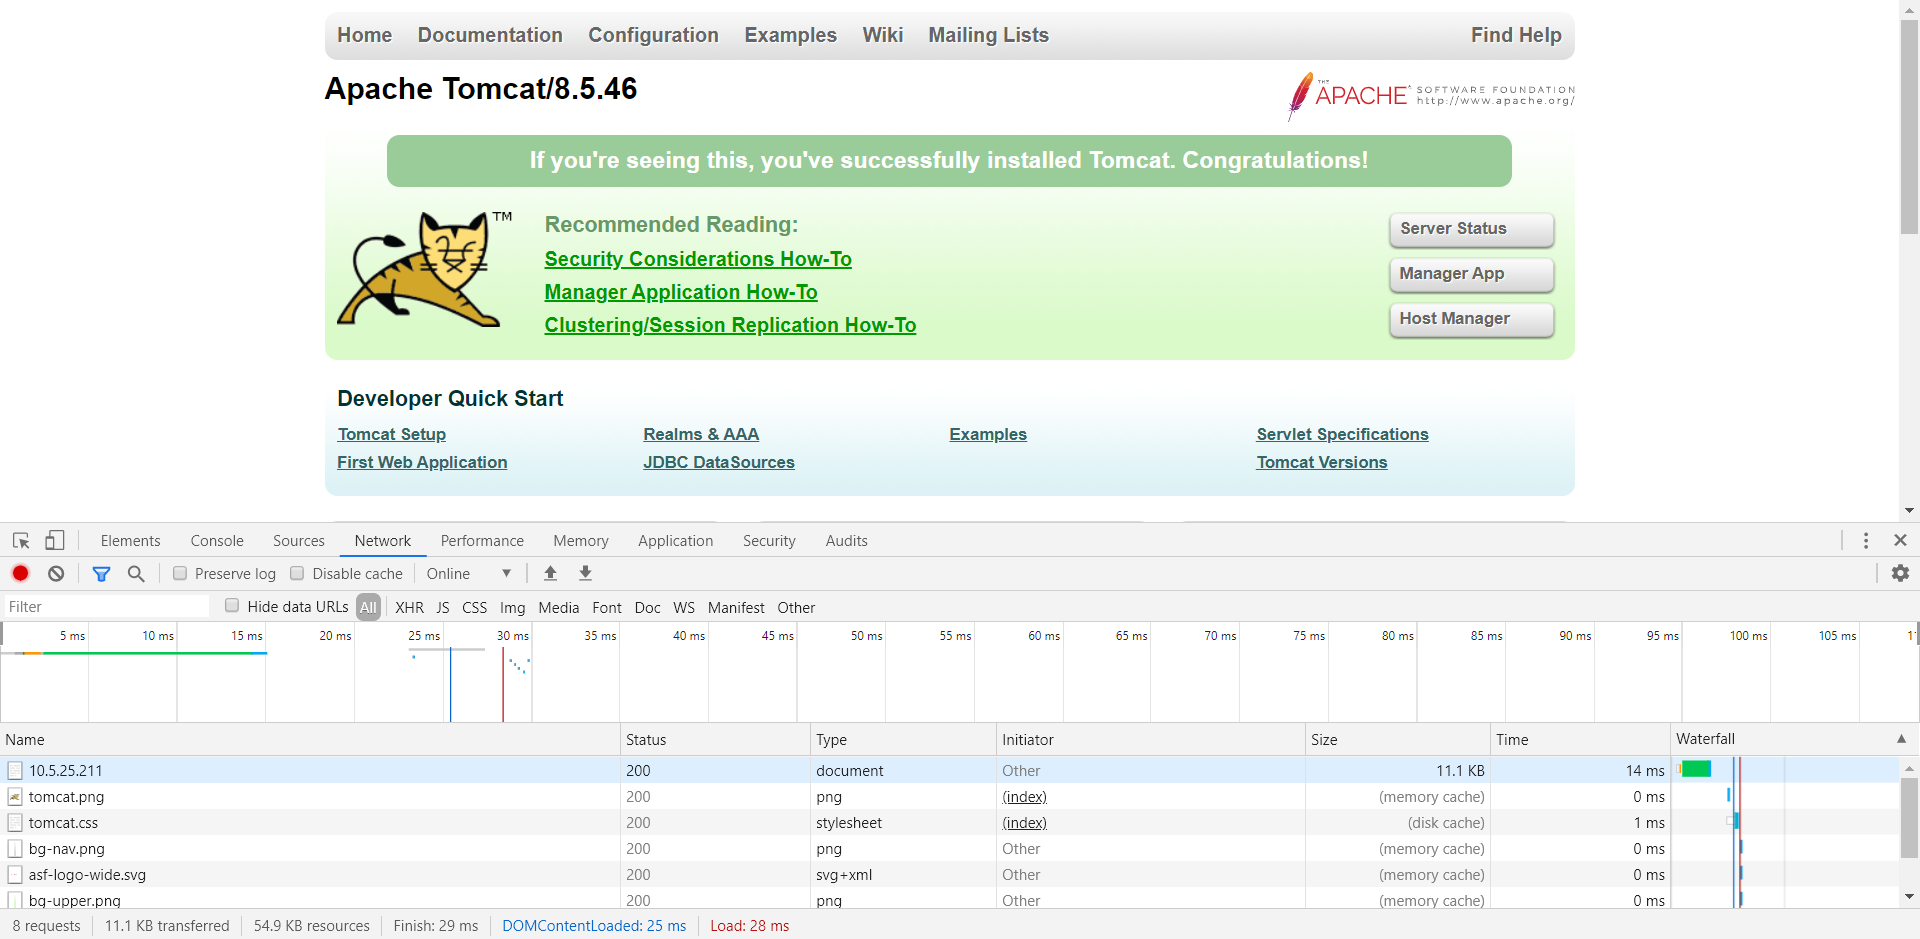The image size is (1920, 939).
Task: Stop recording network log
Action: [x=20, y=573]
